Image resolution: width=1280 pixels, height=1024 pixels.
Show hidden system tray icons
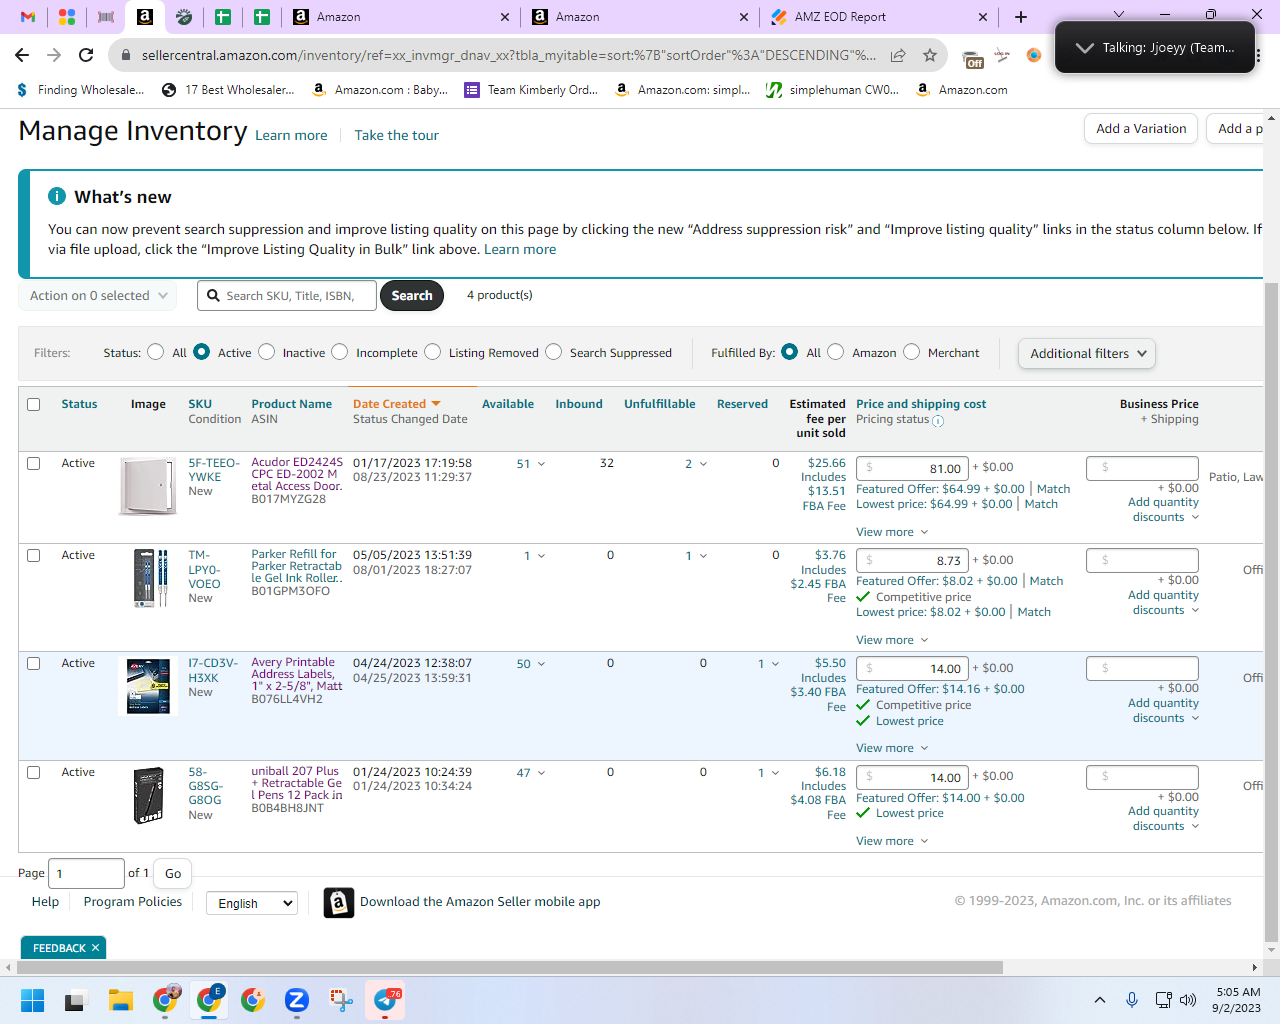coord(1100,1000)
